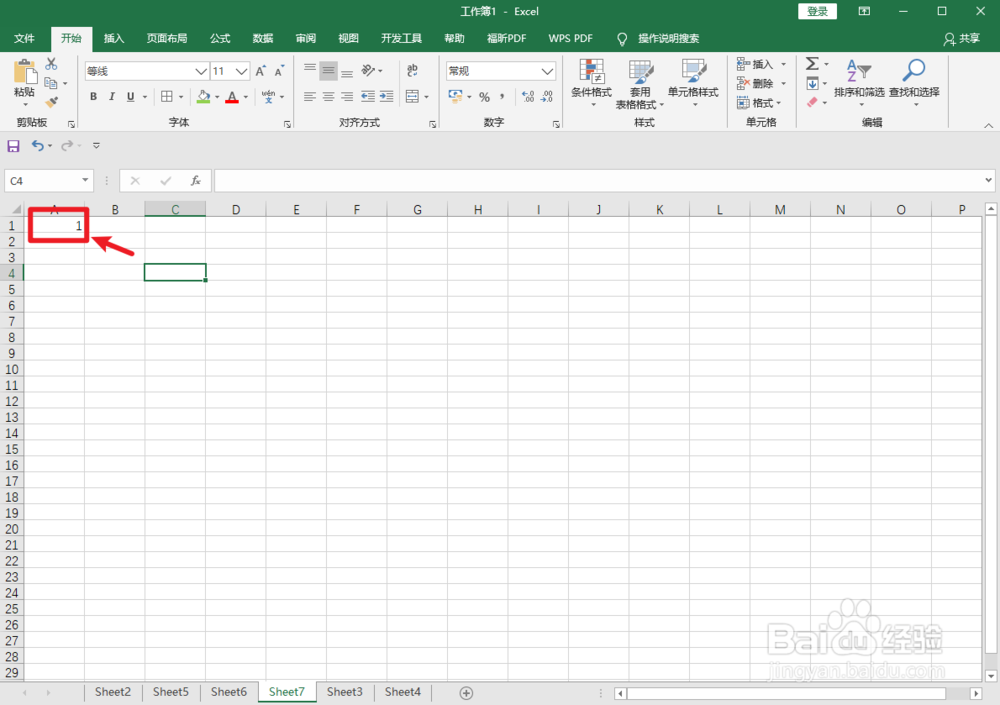
Task: Switch to the 插入 Insert tab
Action: (x=114, y=38)
